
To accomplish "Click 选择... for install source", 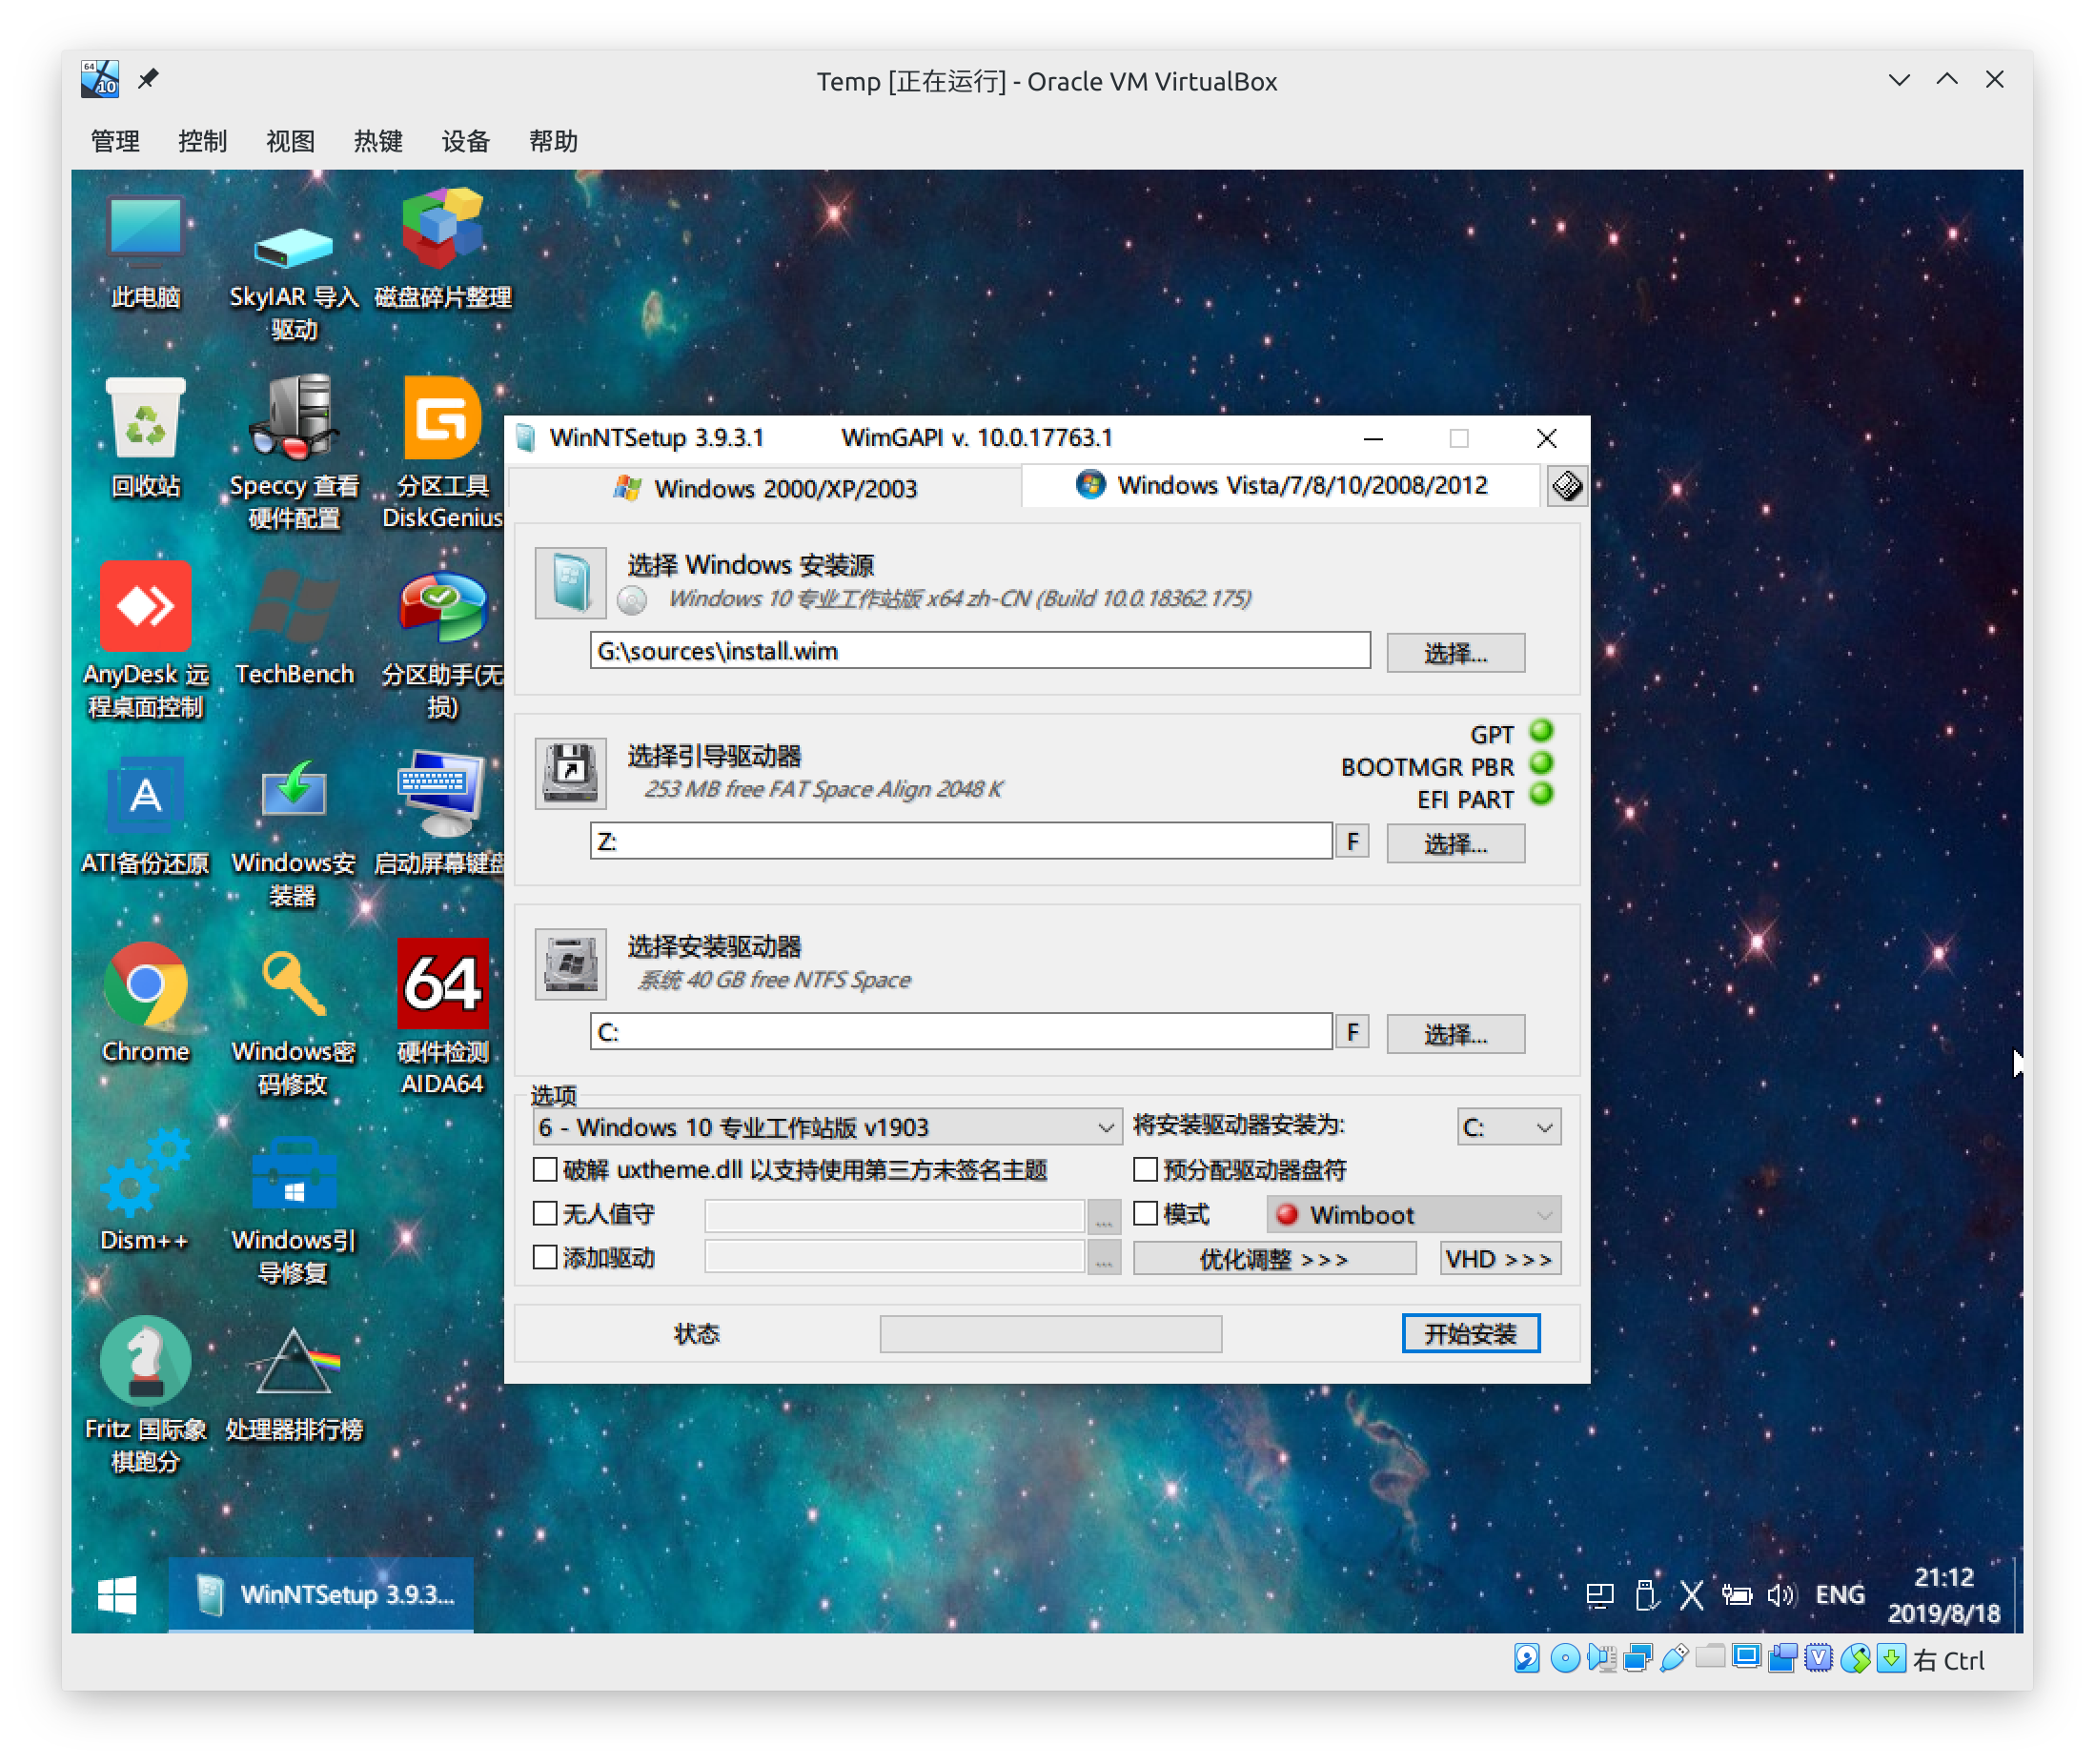I will click(1456, 653).
